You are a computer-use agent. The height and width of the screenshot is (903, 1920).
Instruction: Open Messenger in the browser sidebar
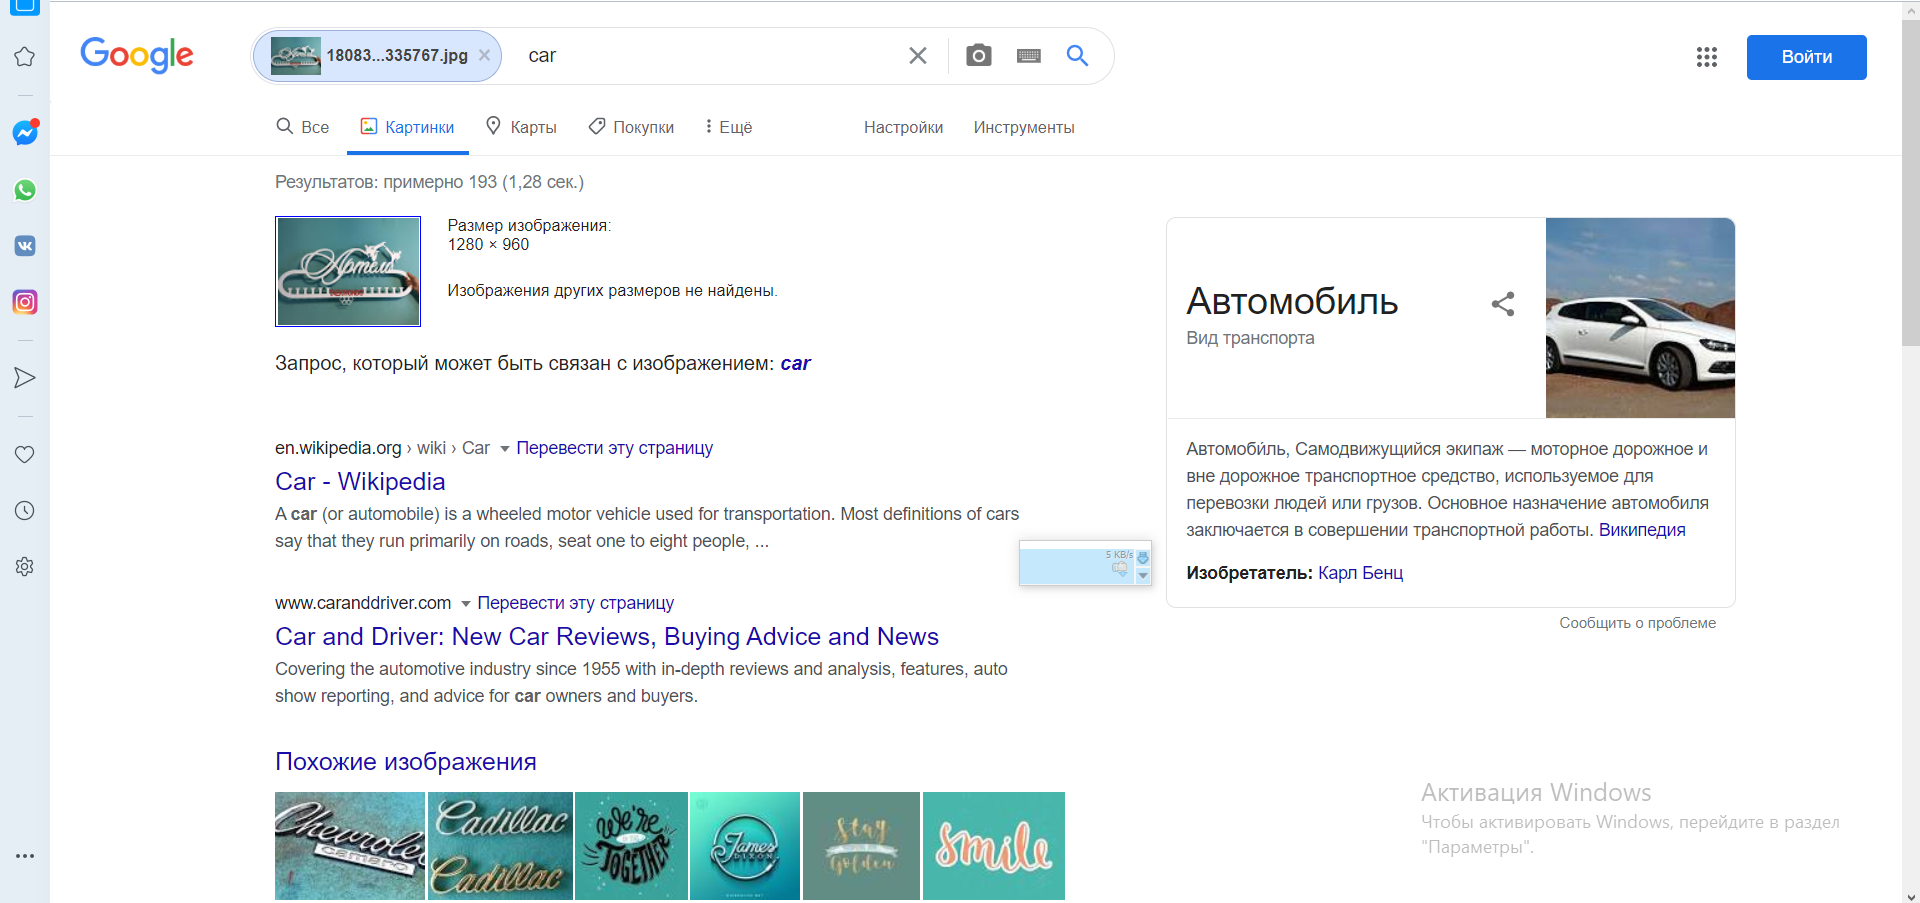coord(25,132)
